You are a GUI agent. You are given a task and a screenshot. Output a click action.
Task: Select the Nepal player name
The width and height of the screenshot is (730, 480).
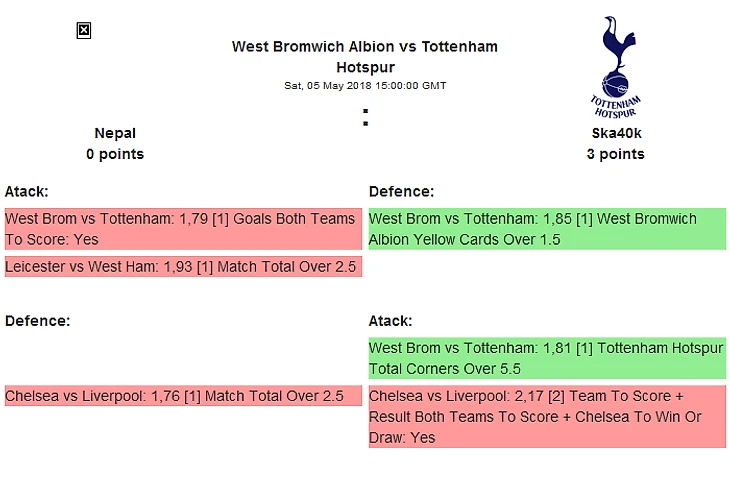[x=115, y=133]
